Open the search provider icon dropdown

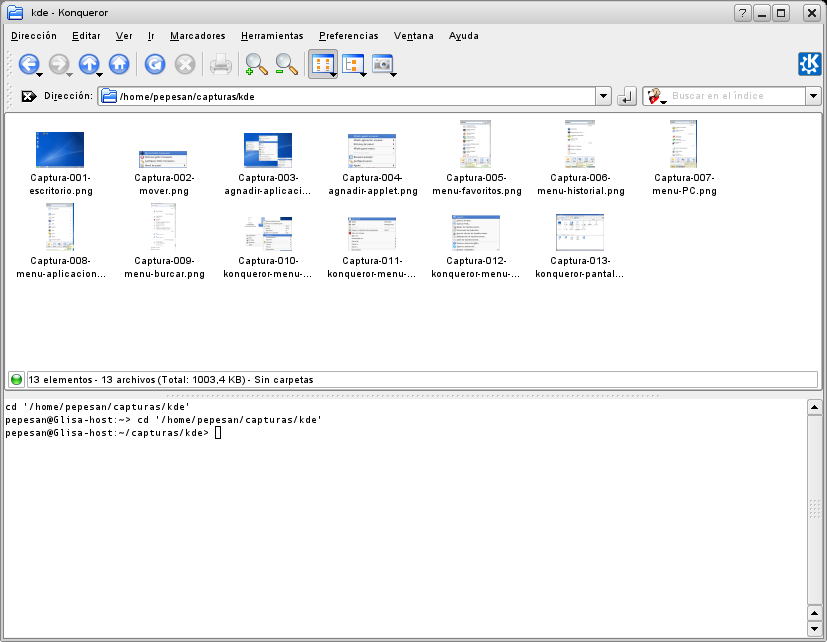(656, 97)
